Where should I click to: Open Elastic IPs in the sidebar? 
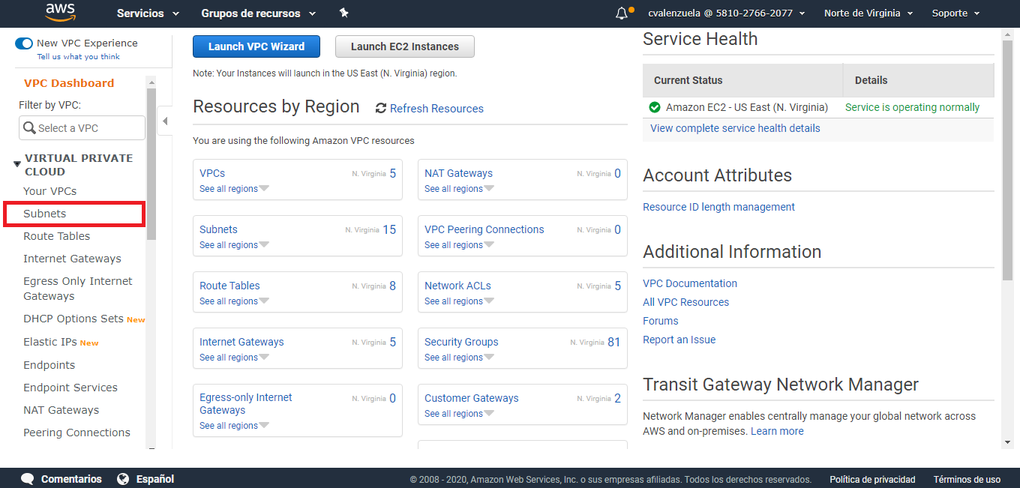[50, 342]
